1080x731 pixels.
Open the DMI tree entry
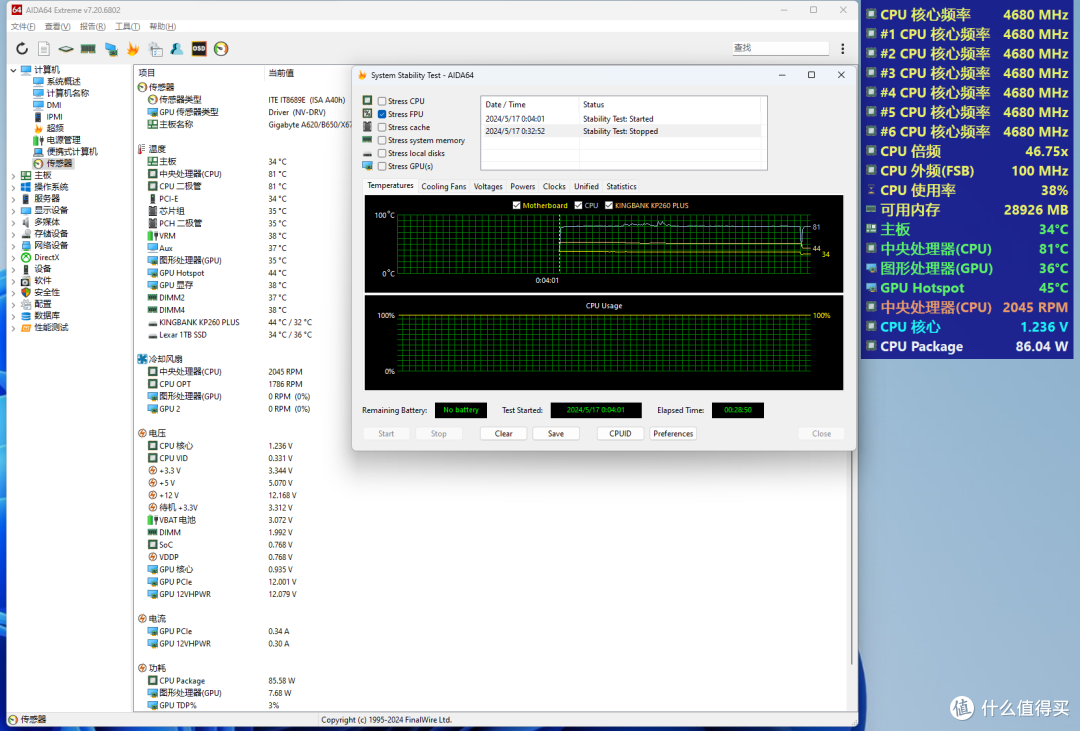54,105
